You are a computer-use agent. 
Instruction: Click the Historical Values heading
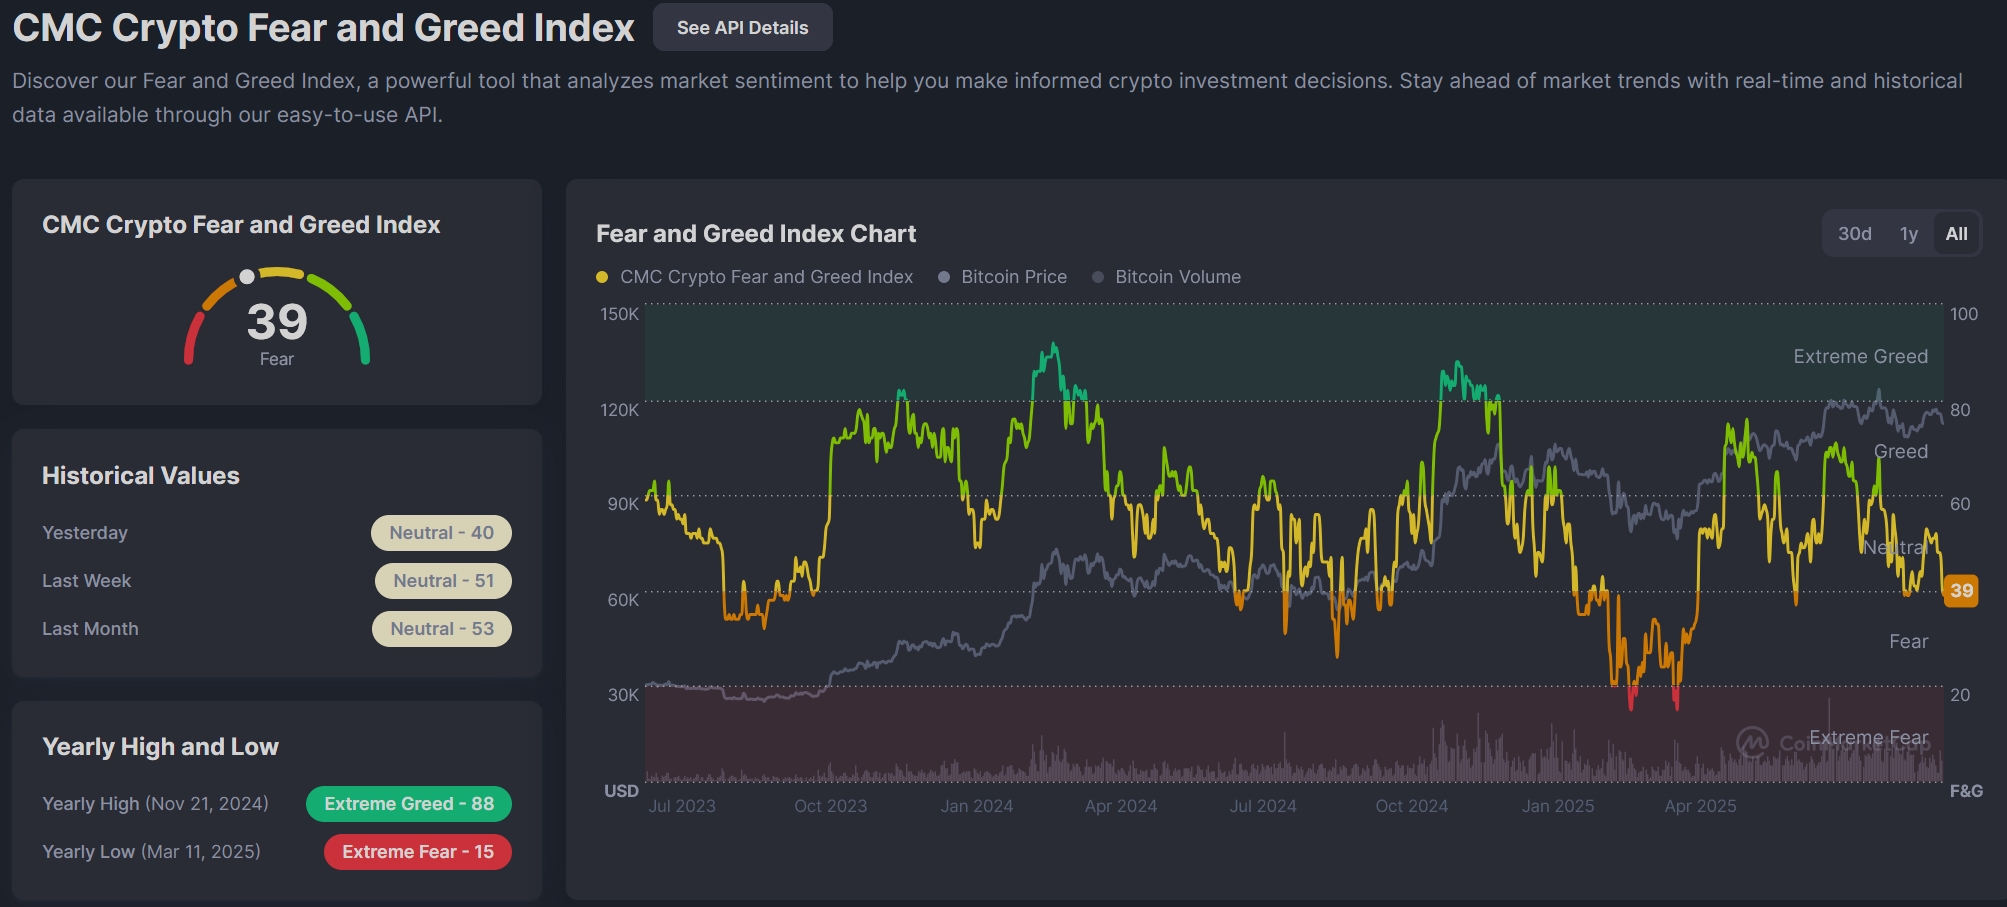(x=141, y=476)
